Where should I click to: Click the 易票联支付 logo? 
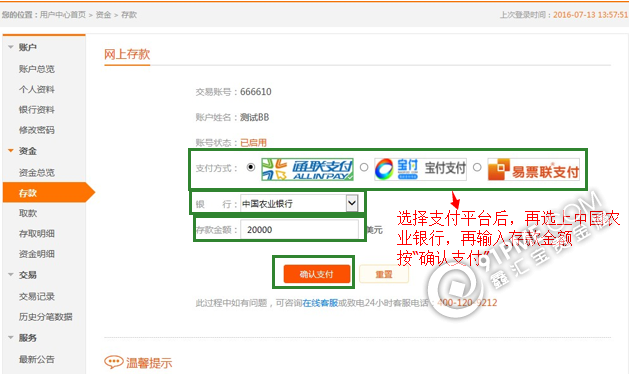click(534, 169)
